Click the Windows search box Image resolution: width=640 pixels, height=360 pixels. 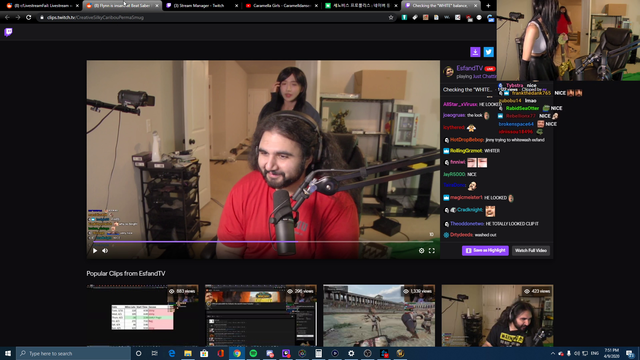pos(73,353)
